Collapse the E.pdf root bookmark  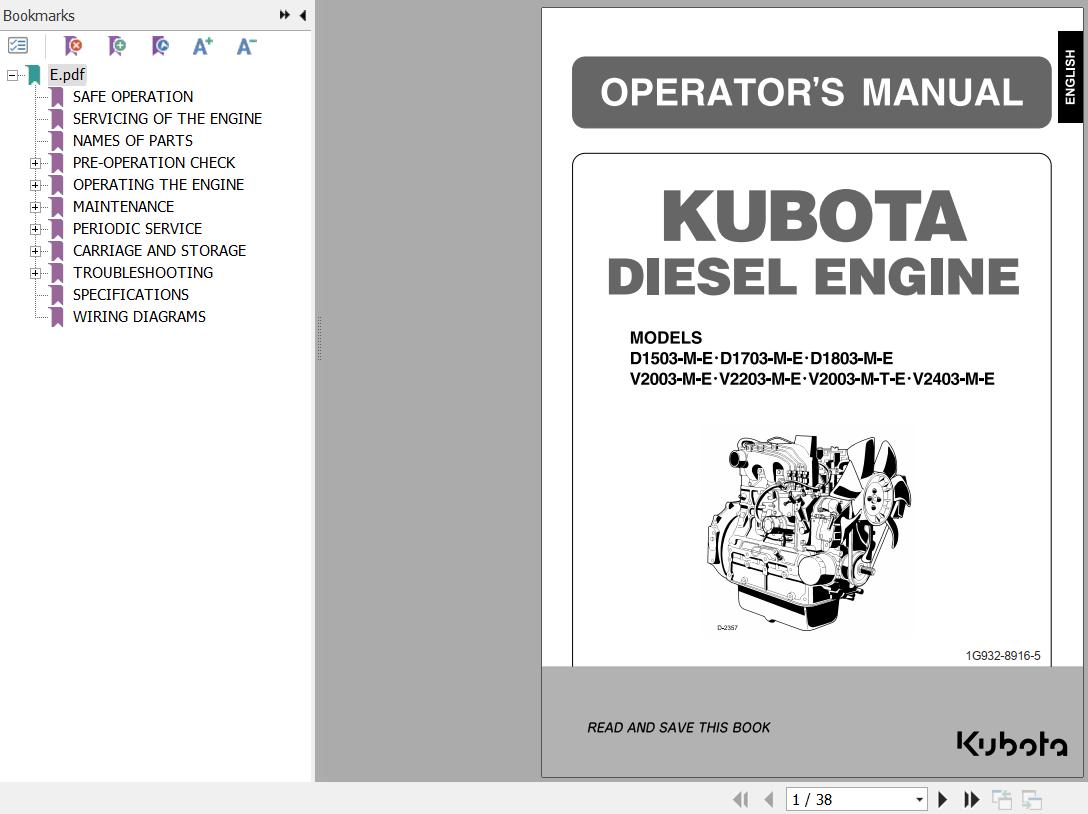point(12,75)
